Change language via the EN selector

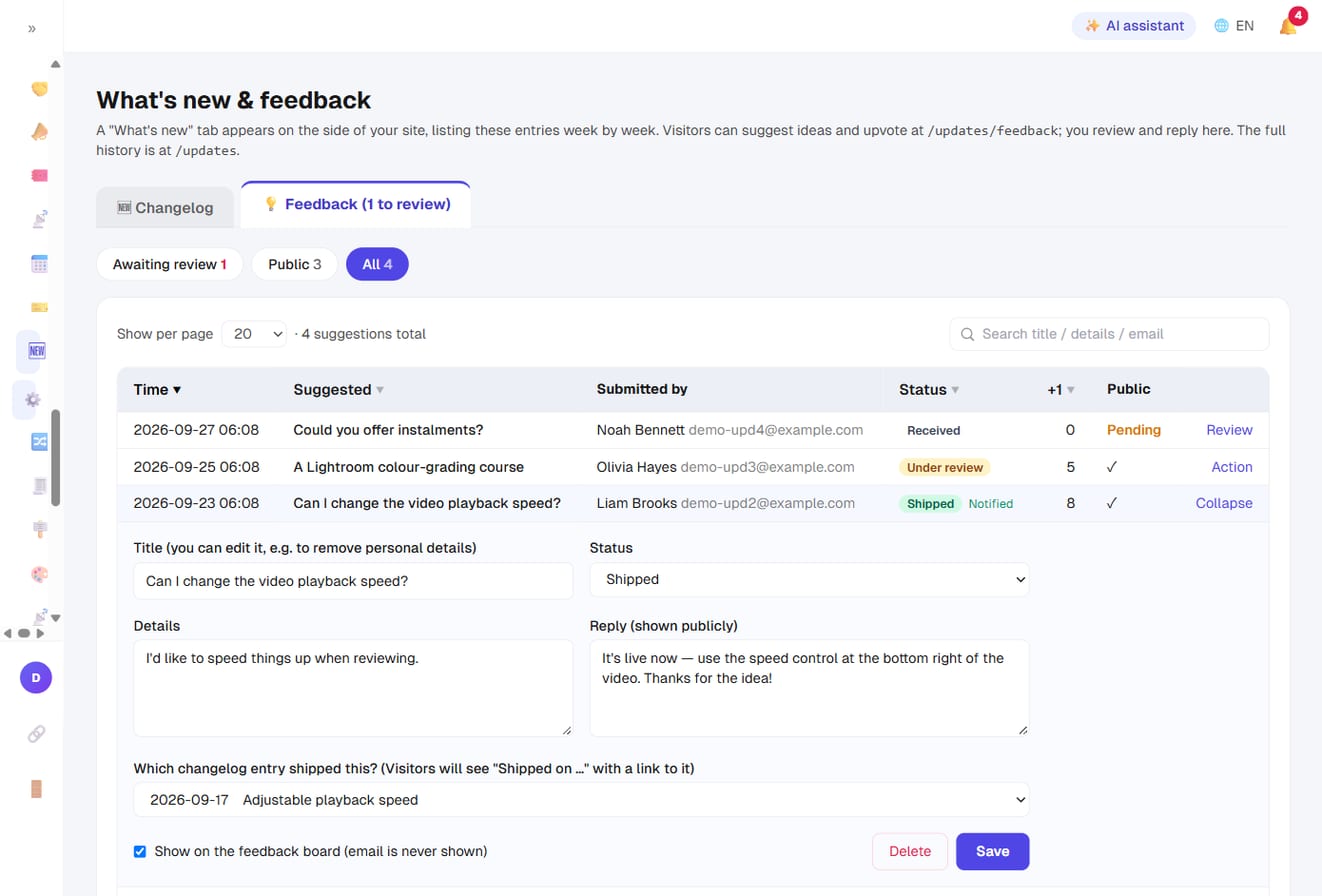pyautogui.click(x=1234, y=26)
